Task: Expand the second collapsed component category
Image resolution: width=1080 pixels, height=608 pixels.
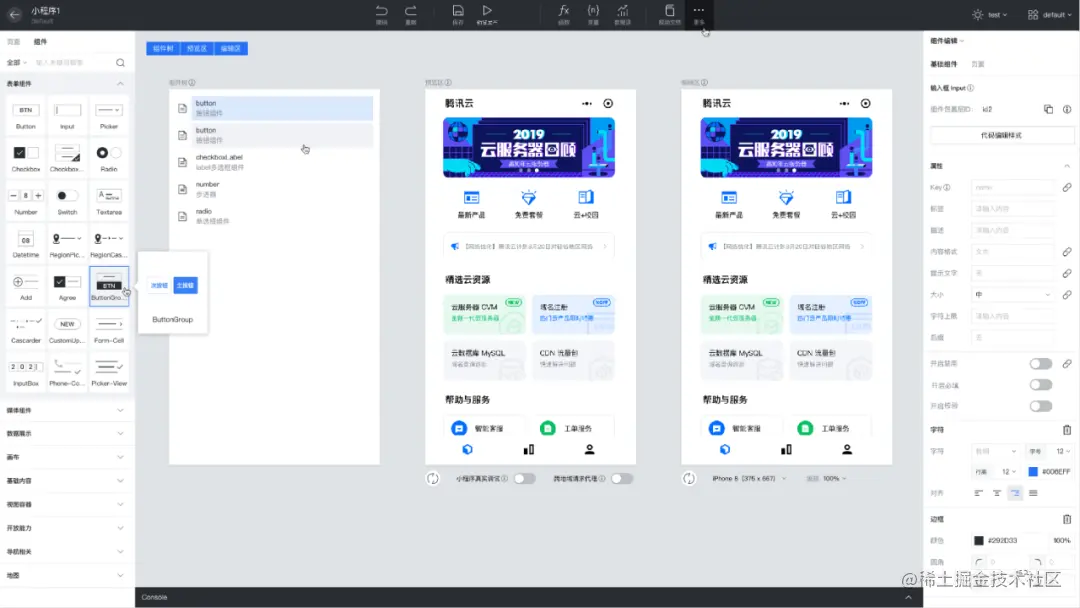Action: 121,434
